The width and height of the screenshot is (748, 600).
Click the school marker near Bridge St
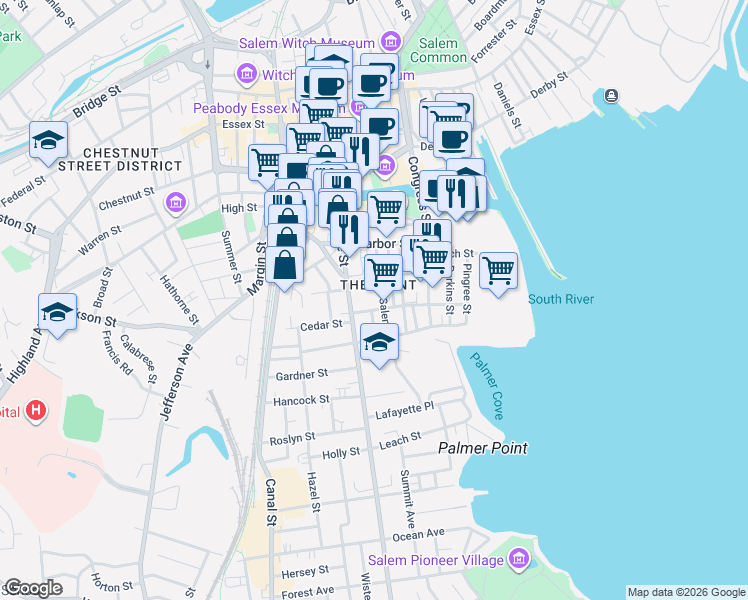[48, 141]
